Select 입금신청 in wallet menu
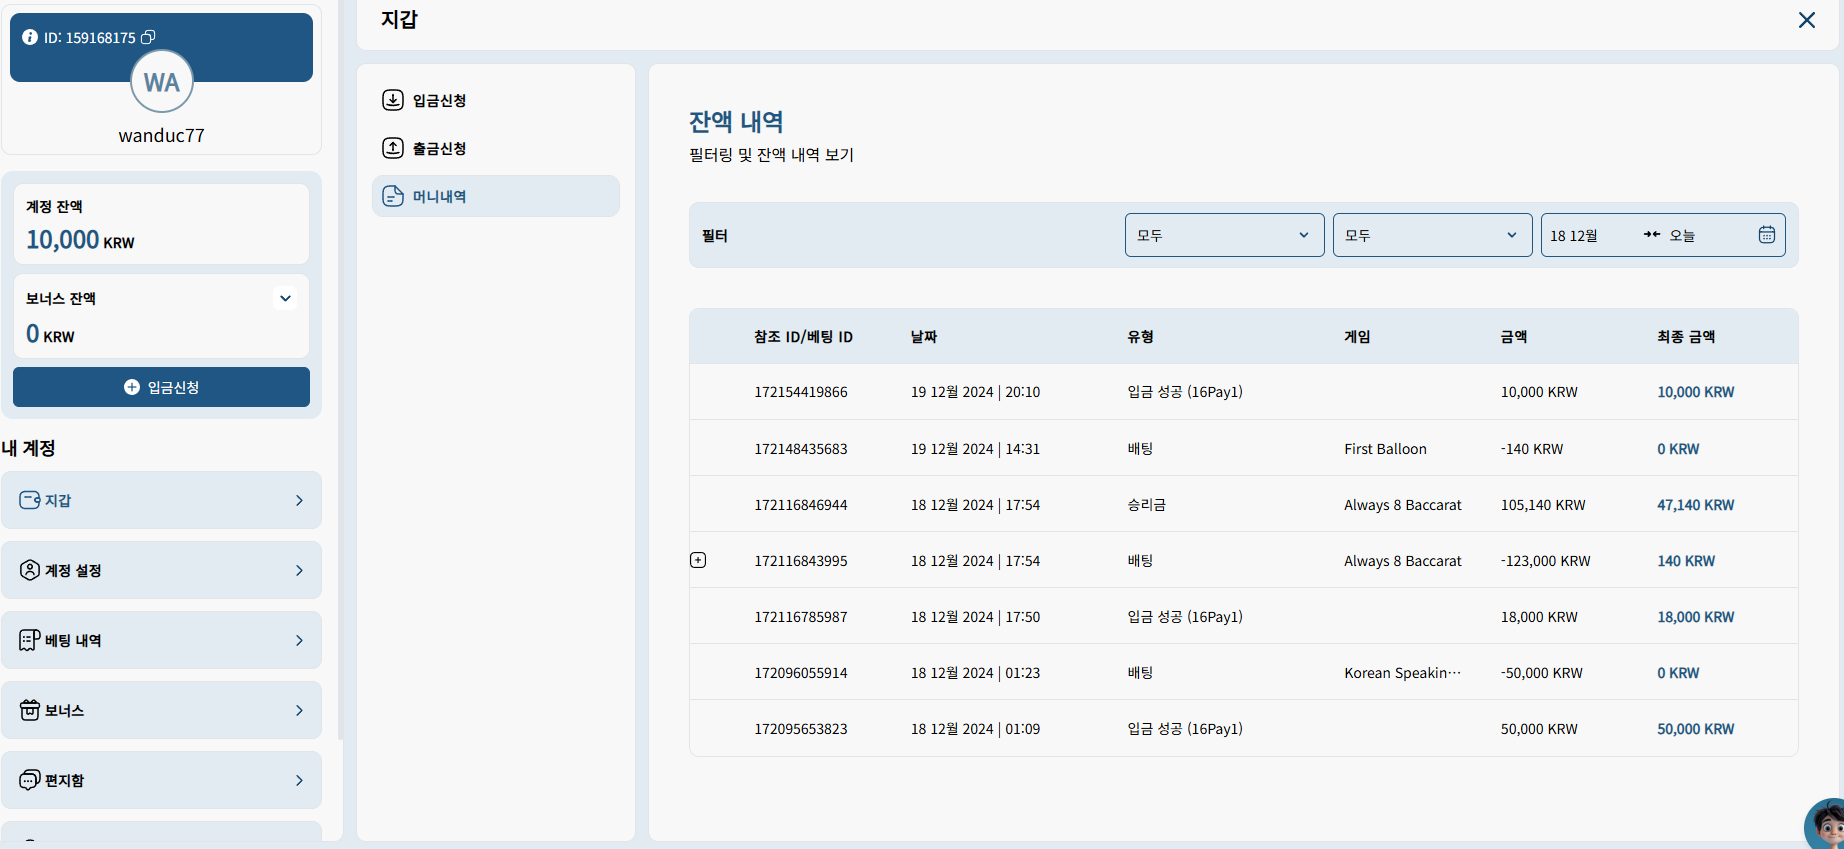The width and height of the screenshot is (1844, 849). [x=496, y=100]
